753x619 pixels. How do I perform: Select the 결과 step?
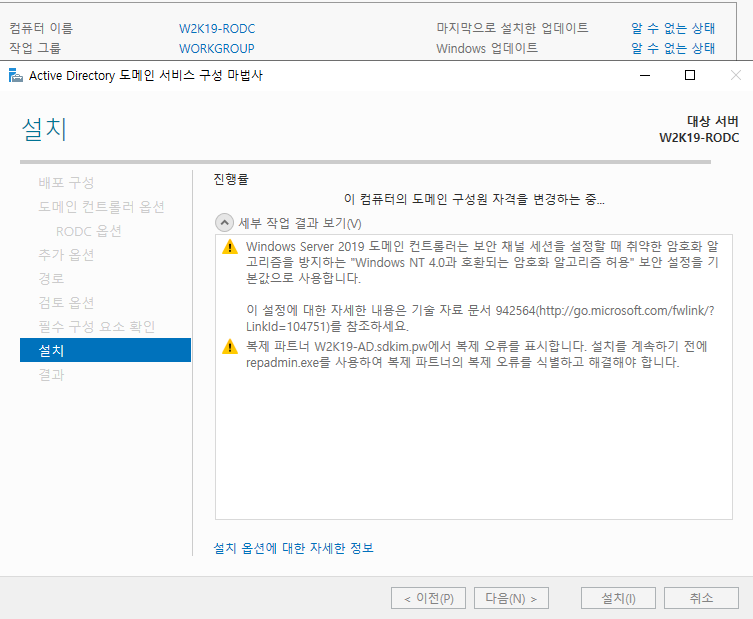[x=51, y=375]
